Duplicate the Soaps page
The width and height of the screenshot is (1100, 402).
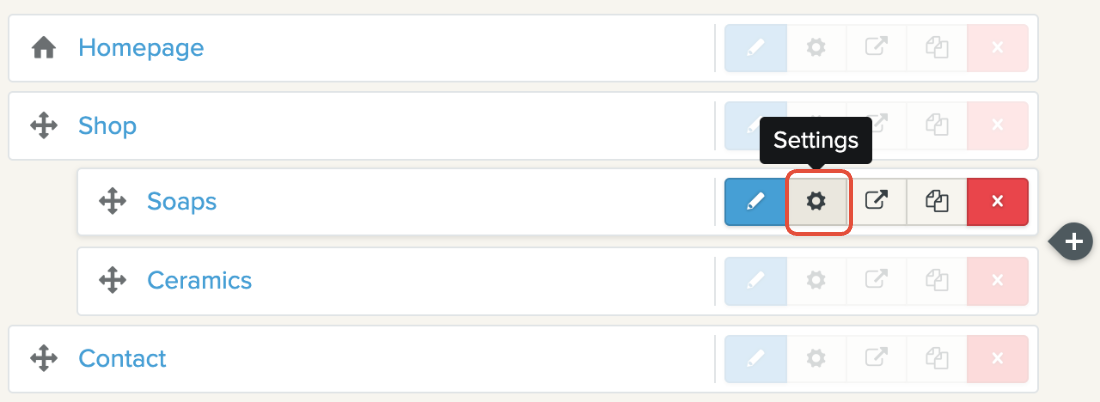[x=937, y=202]
